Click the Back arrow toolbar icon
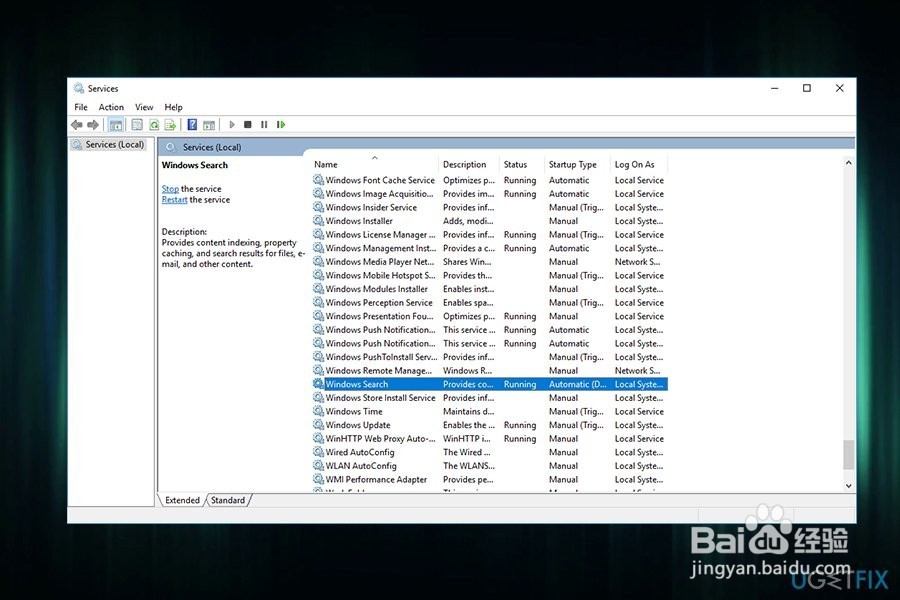Viewport: 900px width, 600px height. click(76, 125)
